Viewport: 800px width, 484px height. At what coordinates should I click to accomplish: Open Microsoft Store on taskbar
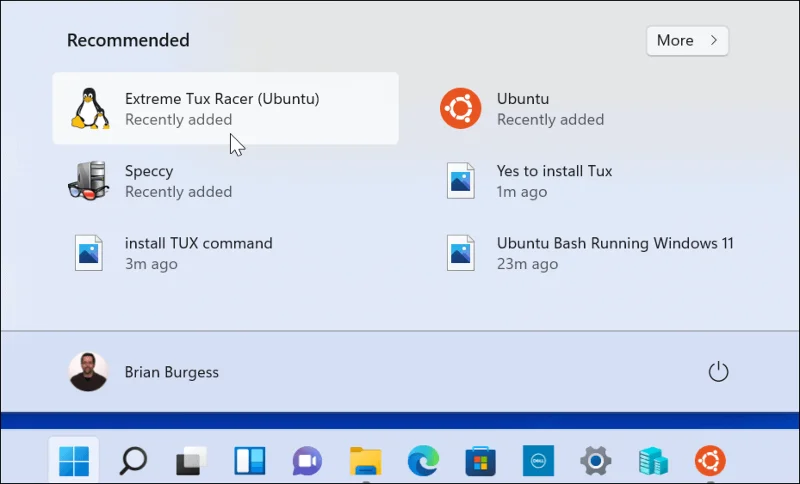[481, 461]
